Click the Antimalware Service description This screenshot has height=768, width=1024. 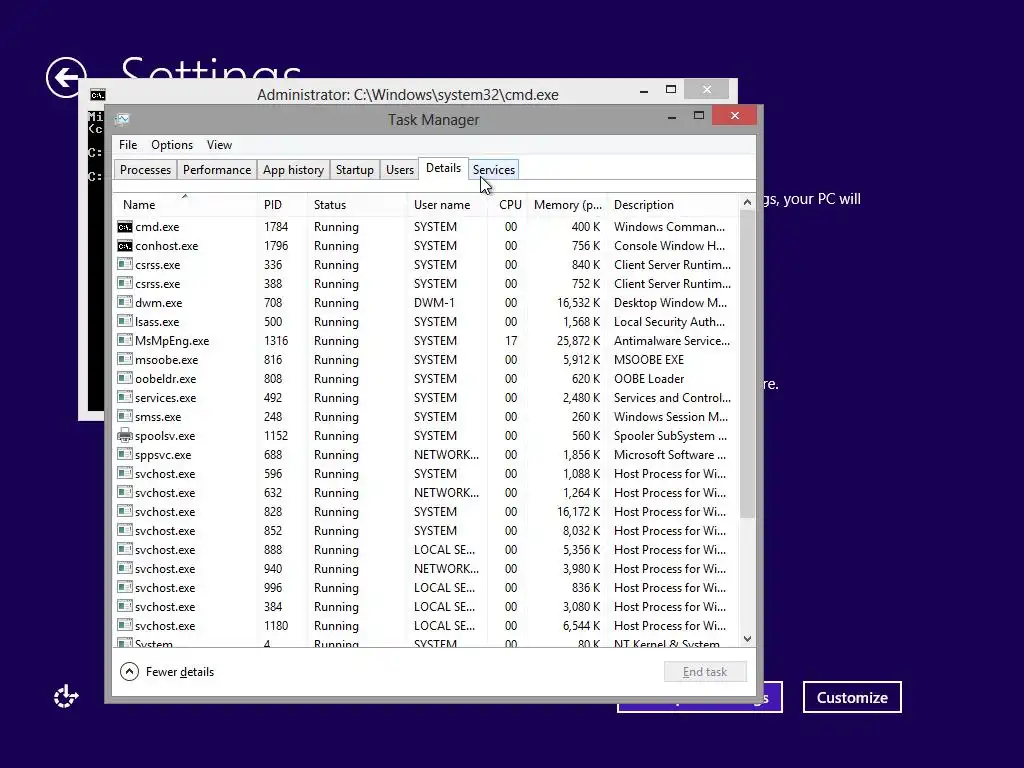672,341
